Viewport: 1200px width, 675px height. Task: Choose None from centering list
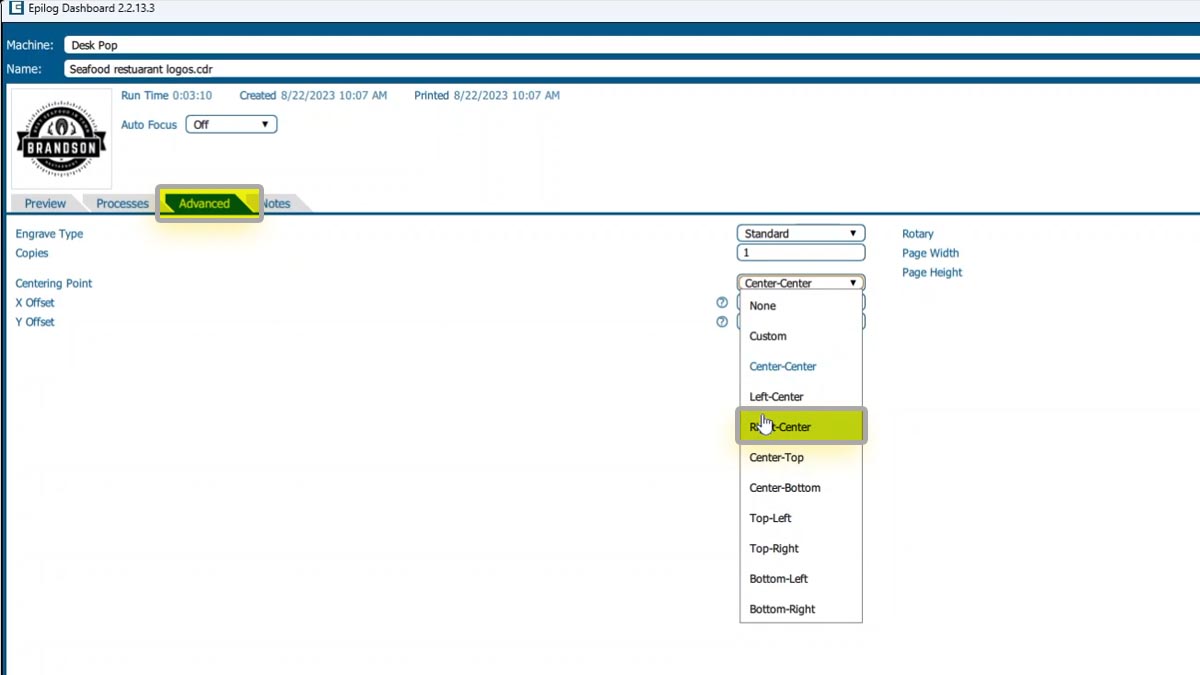[763, 306]
